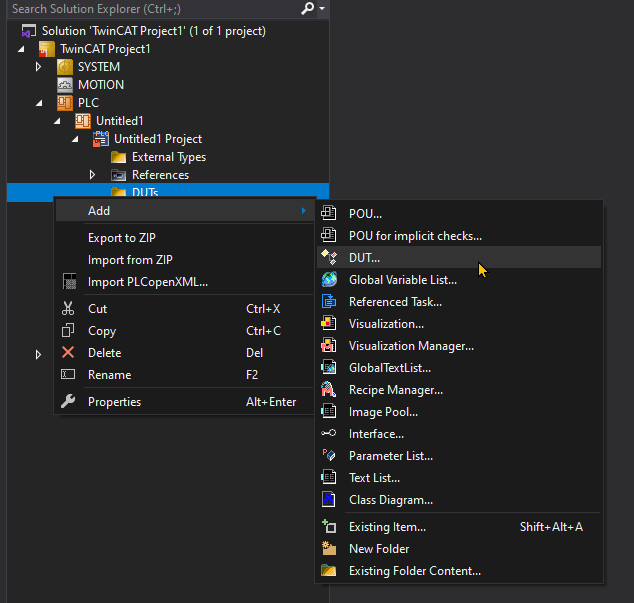The width and height of the screenshot is (634, 603).
Task: Expand the References node
Action: click(x=92, y=175)
